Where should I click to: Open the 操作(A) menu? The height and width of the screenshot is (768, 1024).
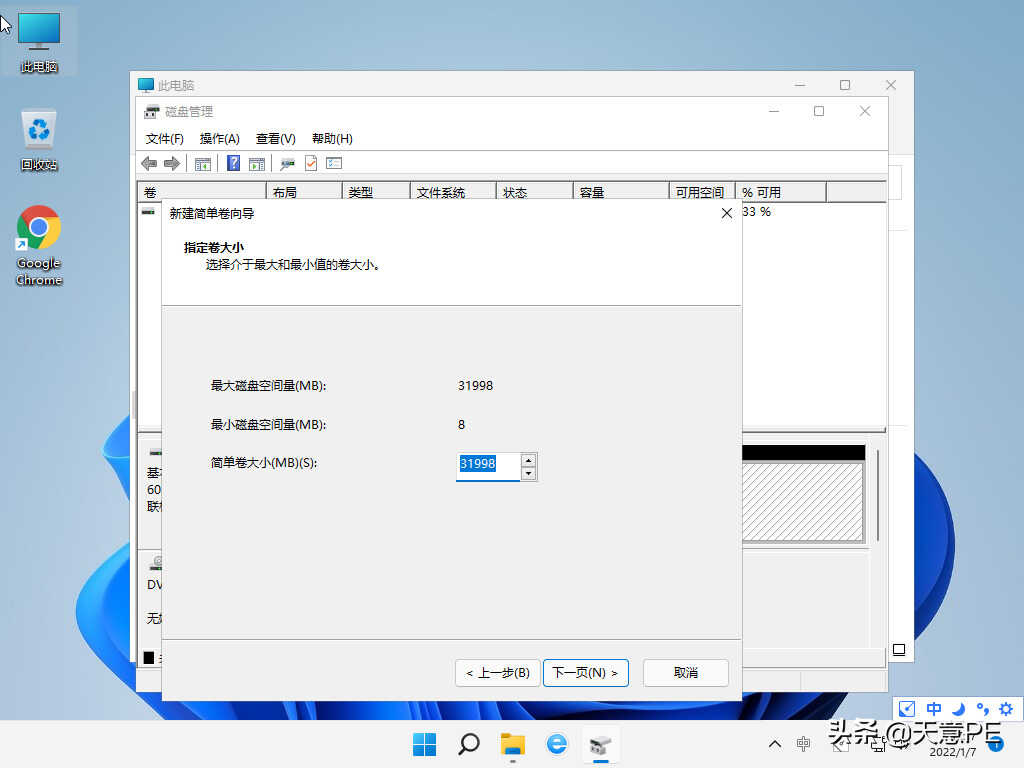[219, 139]
